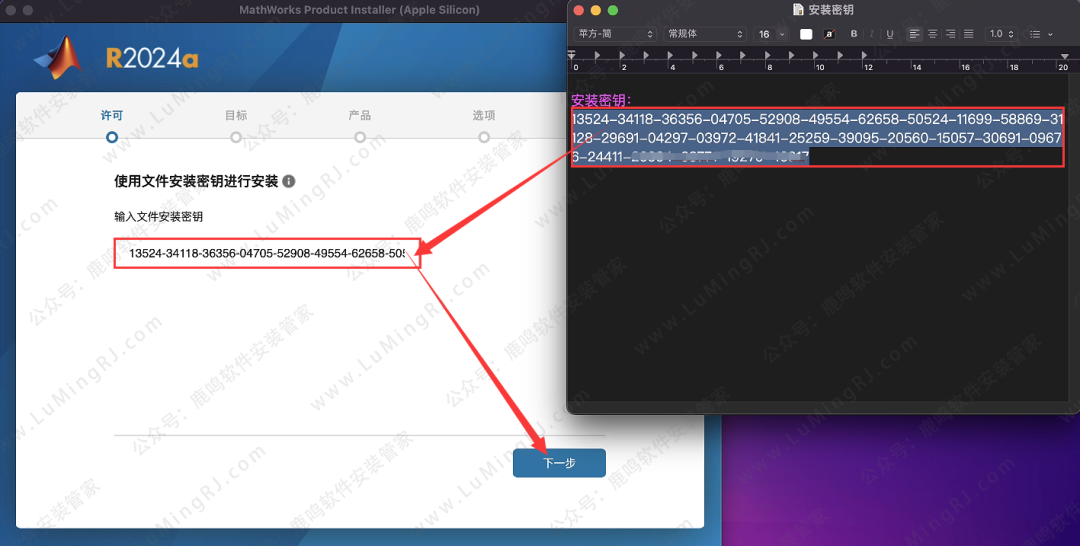Open the 1.0 line spacing dropdown

coord(1001,34)
